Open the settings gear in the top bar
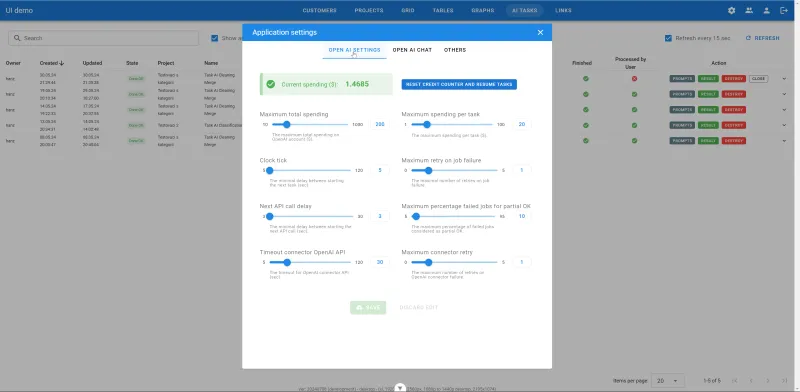Image resolution: width=800 pixels, height=392 pixels. coord(731,10)
